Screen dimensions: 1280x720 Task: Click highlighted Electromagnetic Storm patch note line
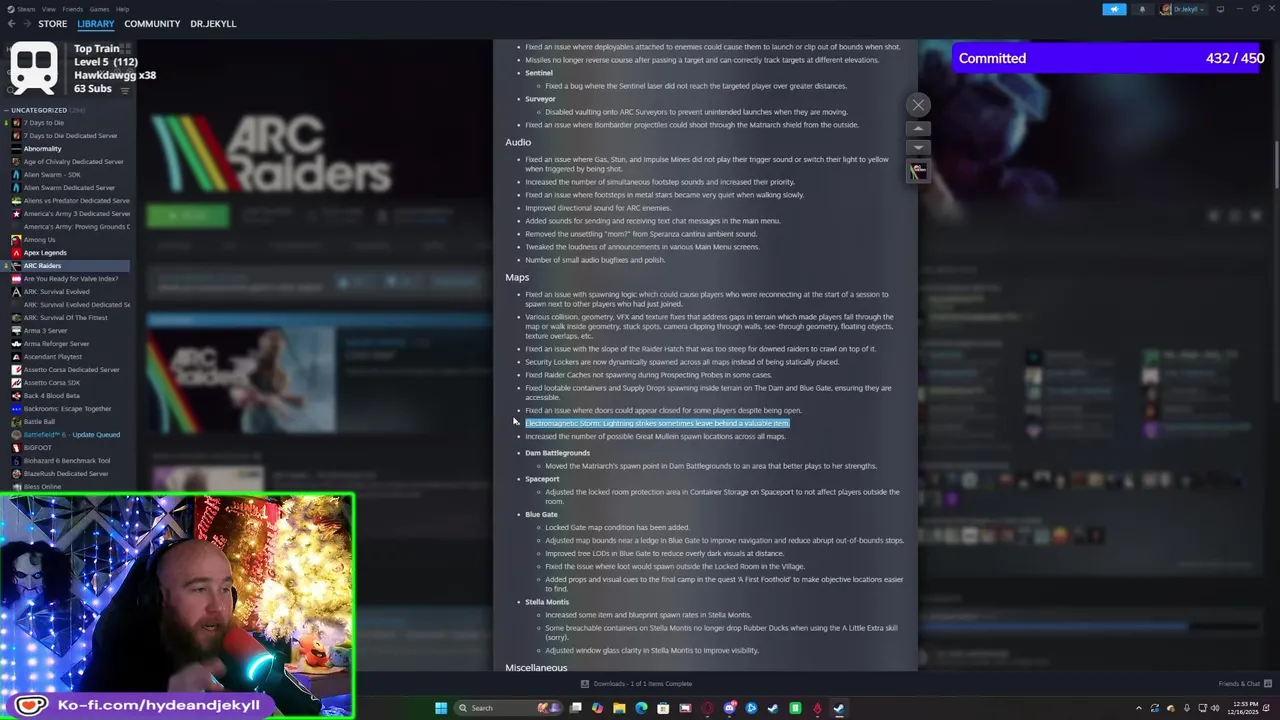[657, 423]
